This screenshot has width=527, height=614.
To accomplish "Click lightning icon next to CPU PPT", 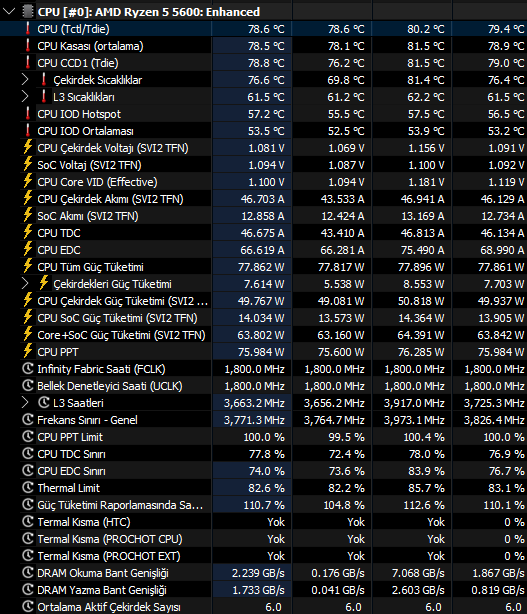I will coord(27,352).
